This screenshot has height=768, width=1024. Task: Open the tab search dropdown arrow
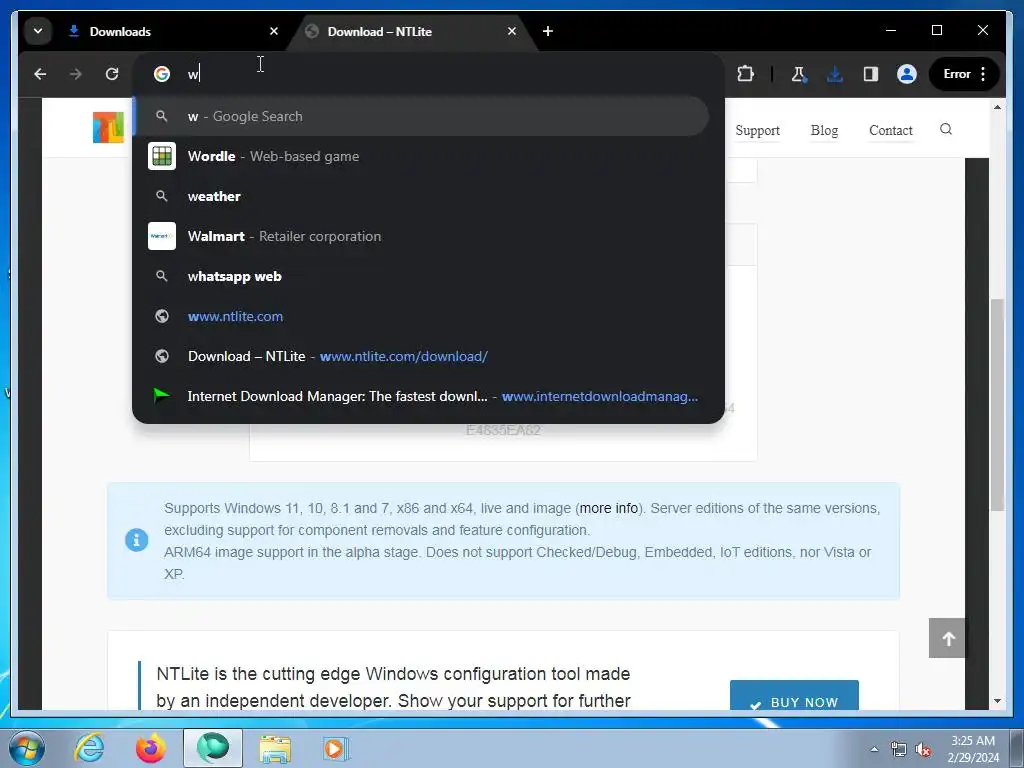[38, 31]
